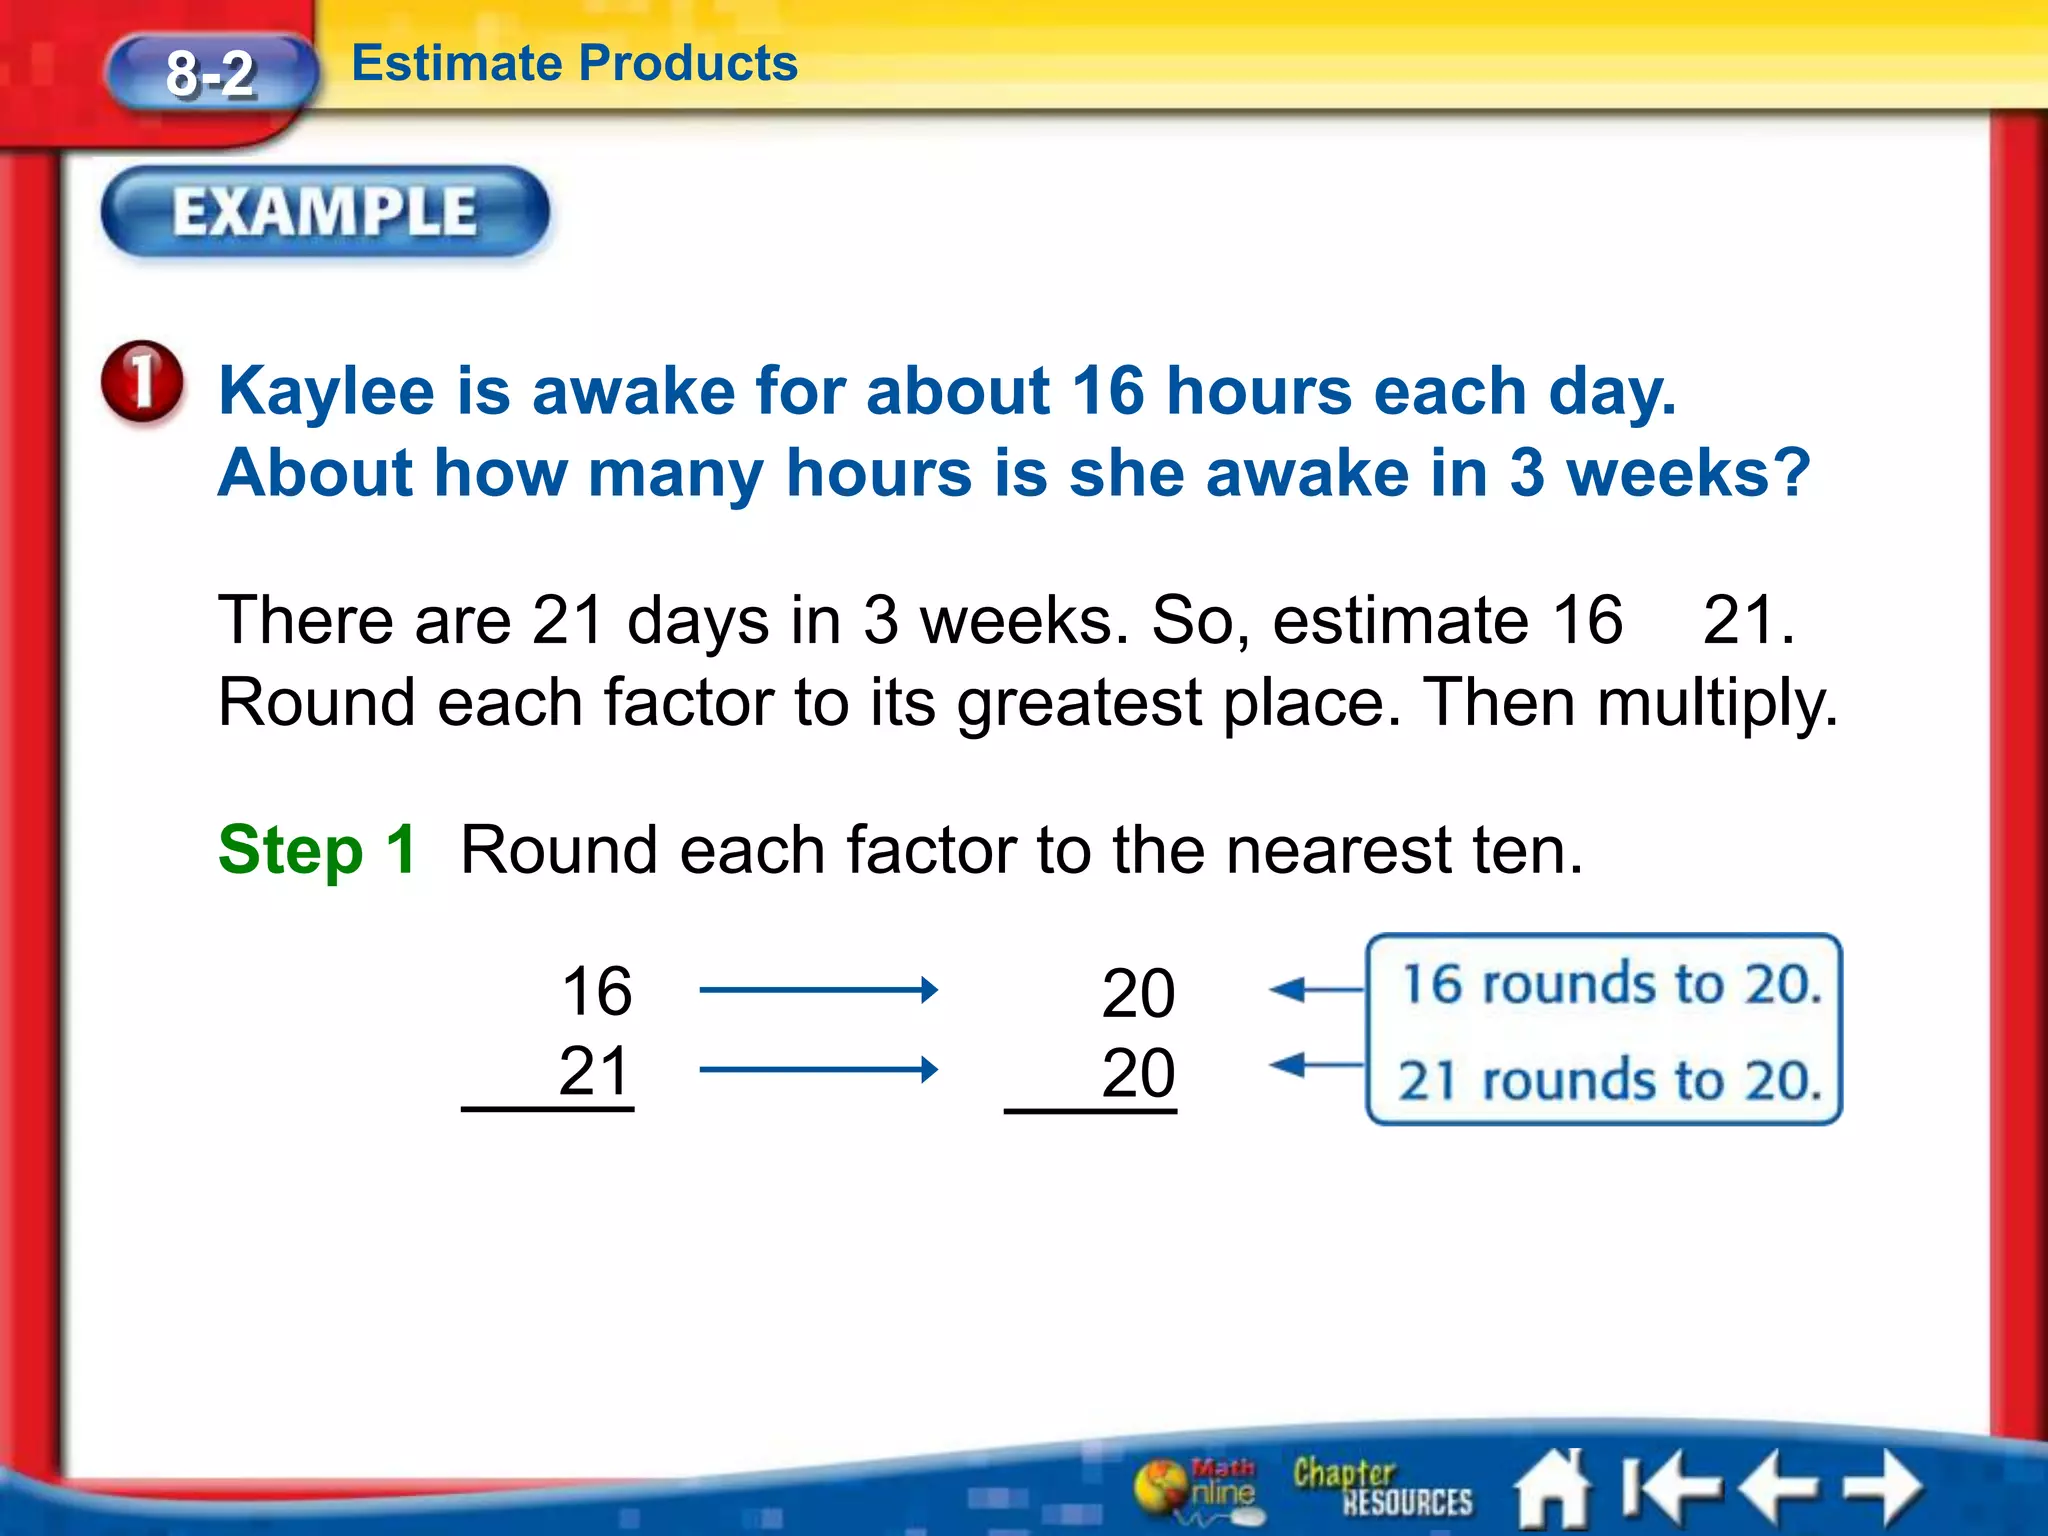Click the lower underlined 20 beside 21
Image resolution: width=2048 pixels, height=1536 pixels.
point(1138,1073)
